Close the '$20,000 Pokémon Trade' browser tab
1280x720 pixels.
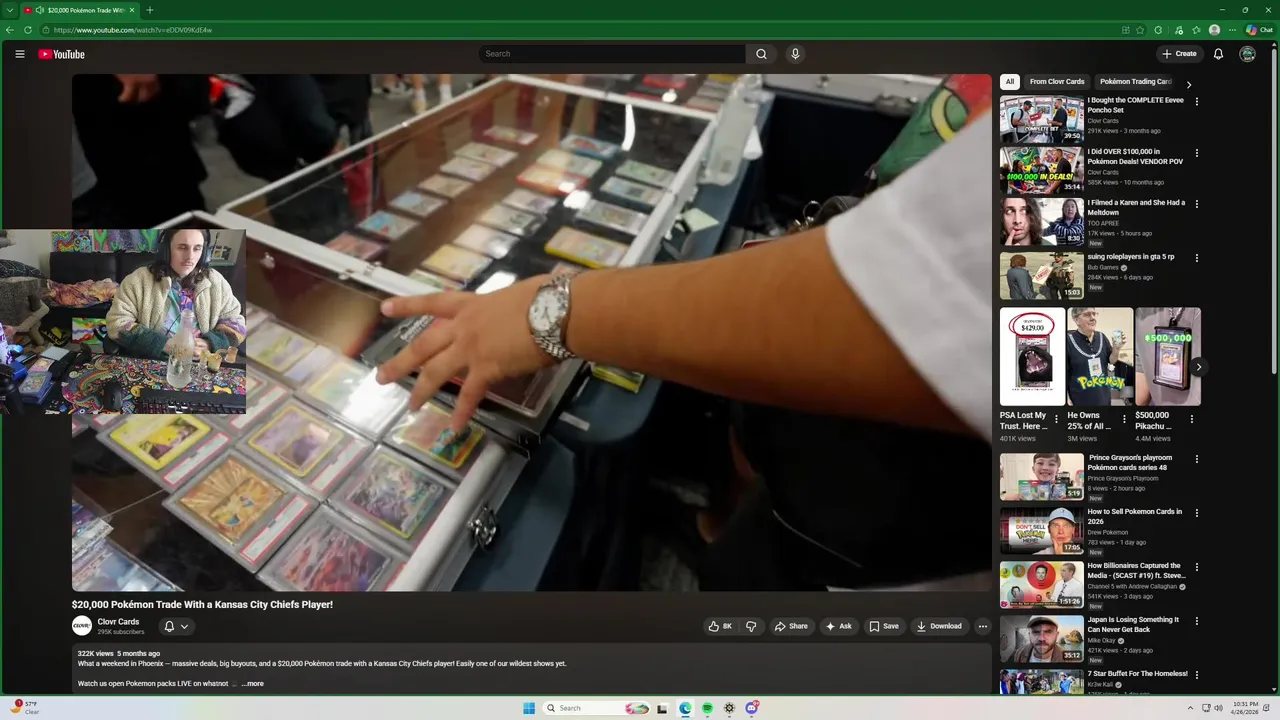[x=132, y=10]
